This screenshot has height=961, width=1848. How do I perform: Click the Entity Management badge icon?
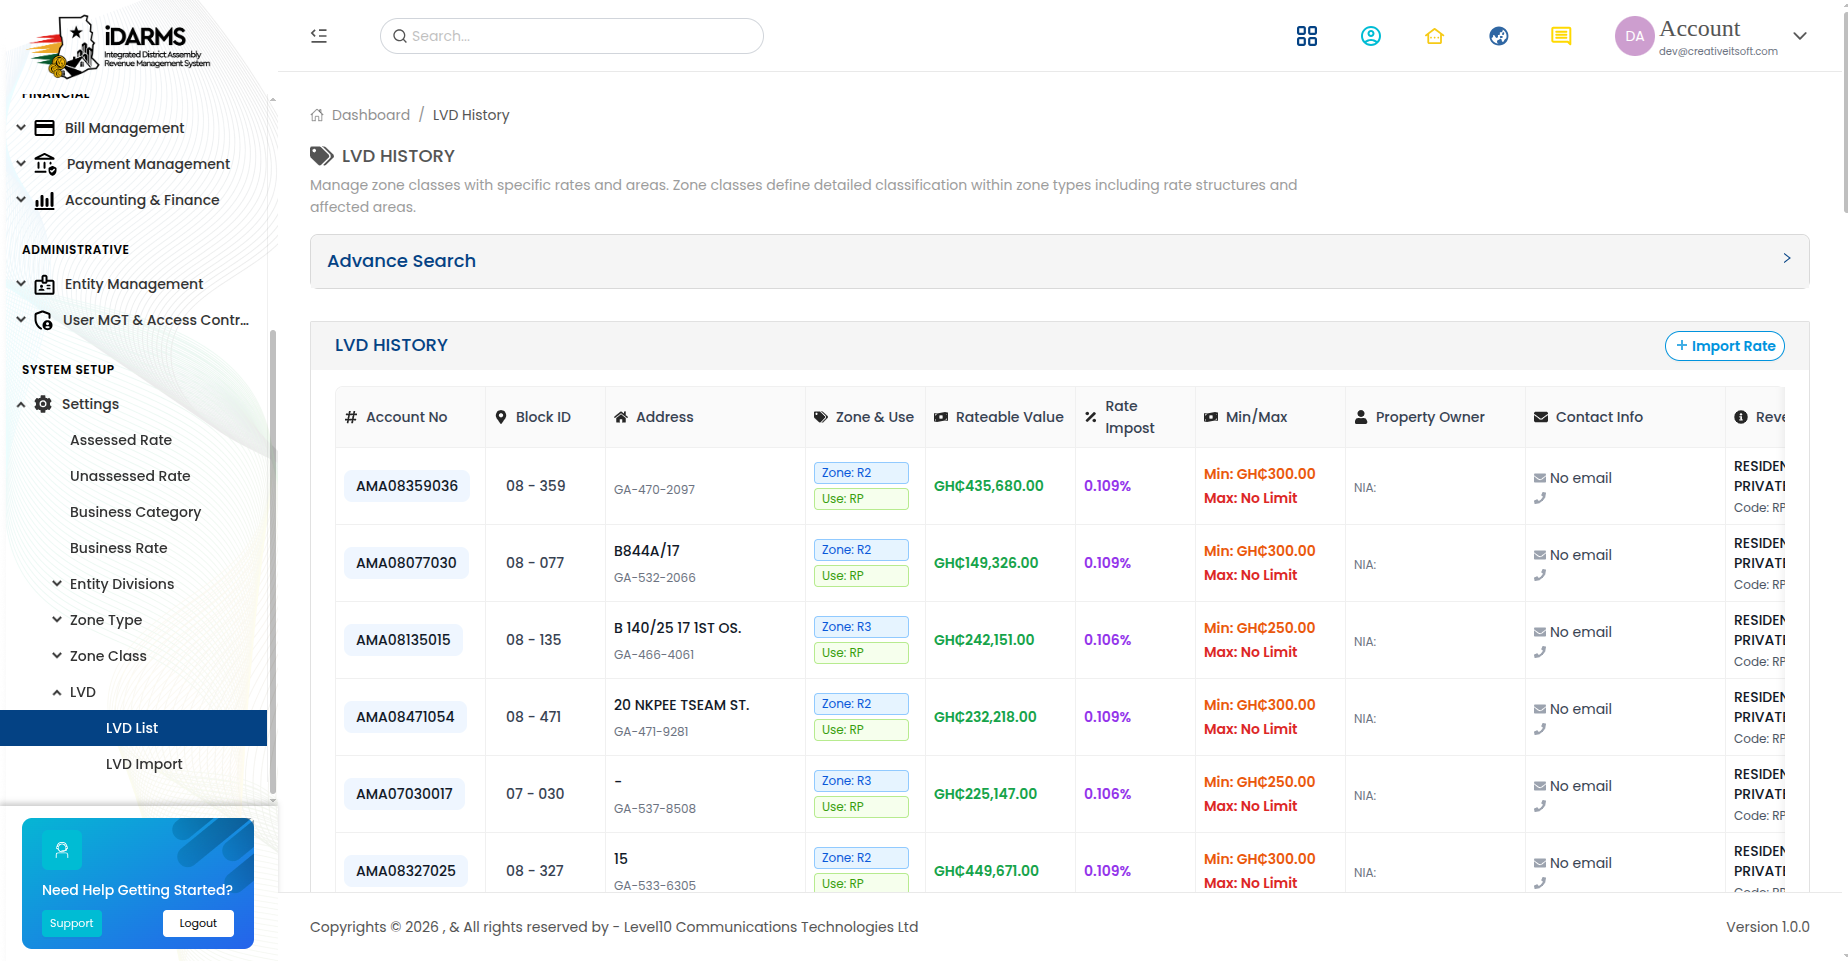click(x=45, y=284)
